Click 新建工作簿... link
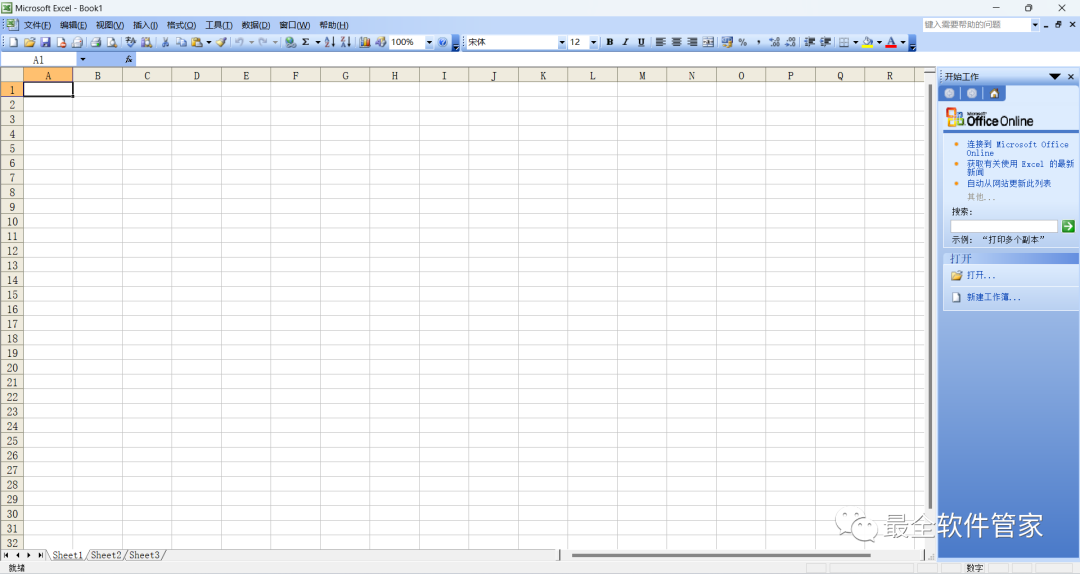1080x574 pixels. [x=993, y=297]
